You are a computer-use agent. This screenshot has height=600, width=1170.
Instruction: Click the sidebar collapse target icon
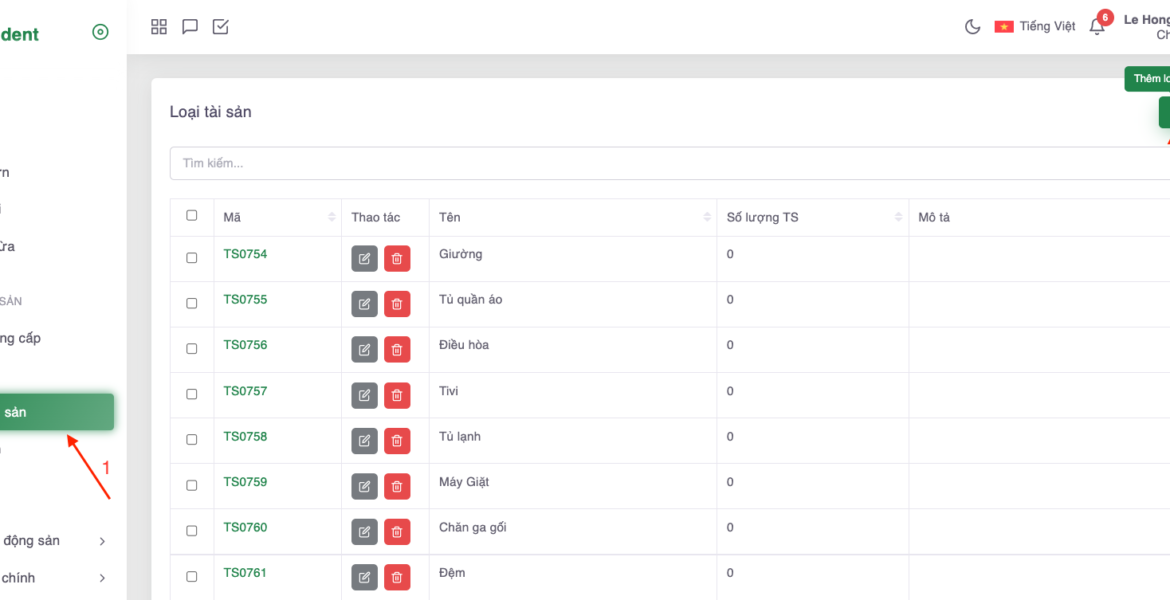coord(100,32)
